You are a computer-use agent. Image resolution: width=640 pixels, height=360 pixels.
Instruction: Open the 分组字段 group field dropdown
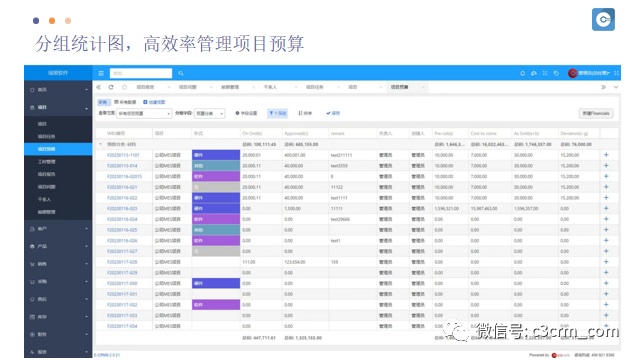tap(209, 113)
